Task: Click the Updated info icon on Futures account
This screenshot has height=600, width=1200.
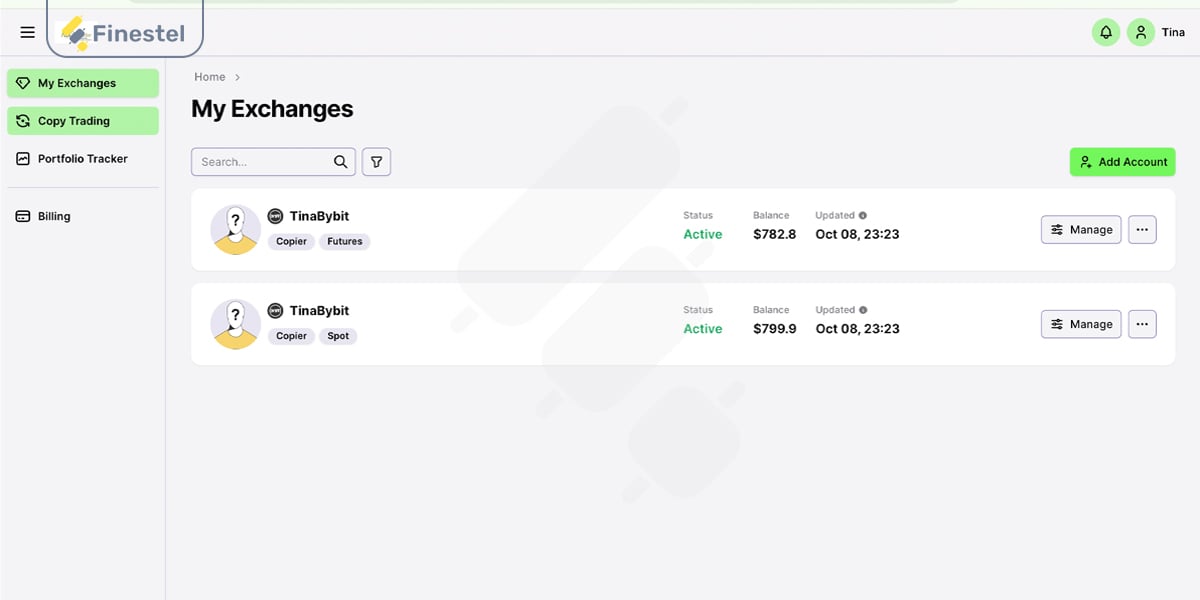Action: (863, 215)
